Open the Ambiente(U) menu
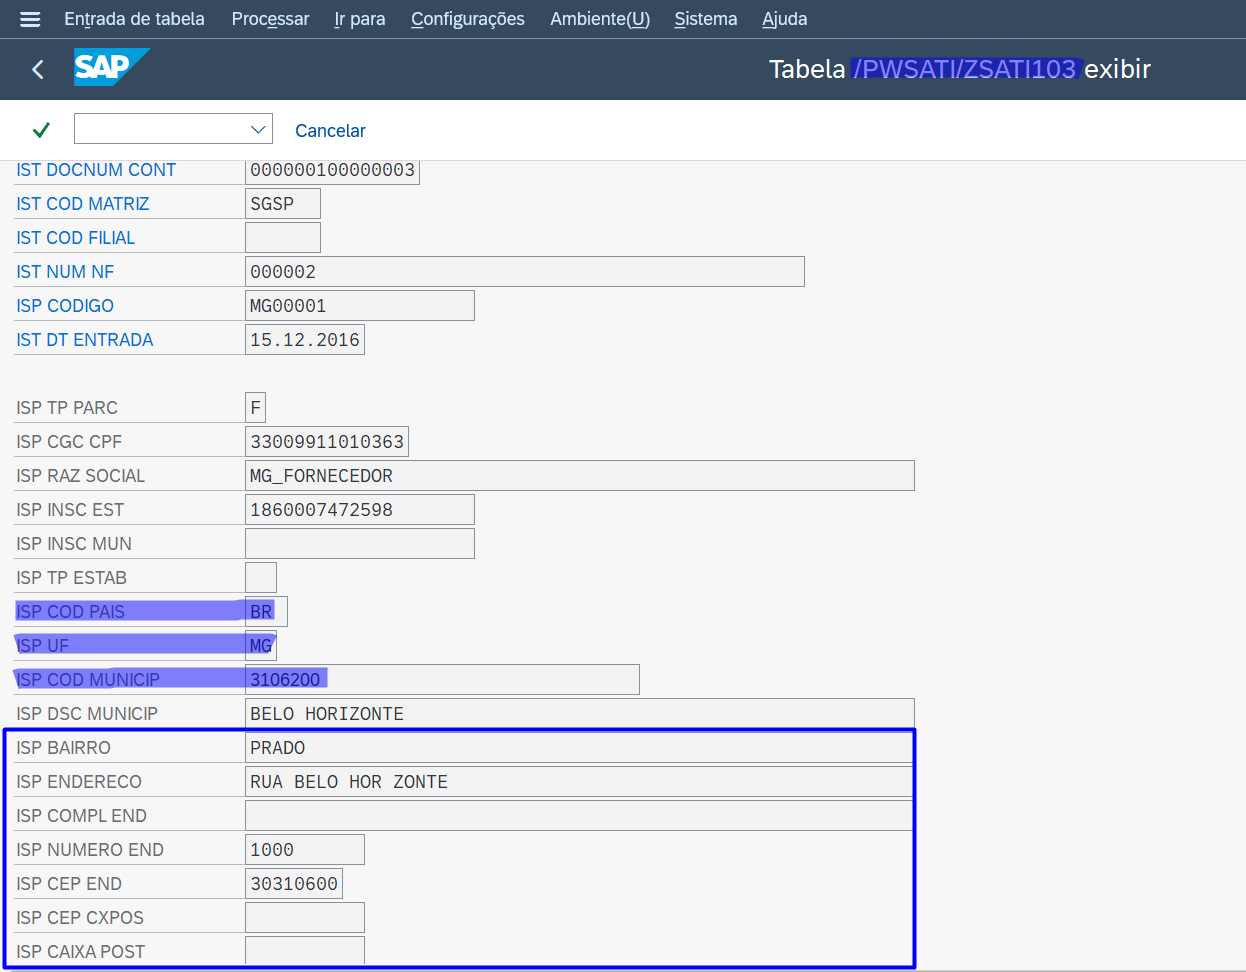 (599, 19)
